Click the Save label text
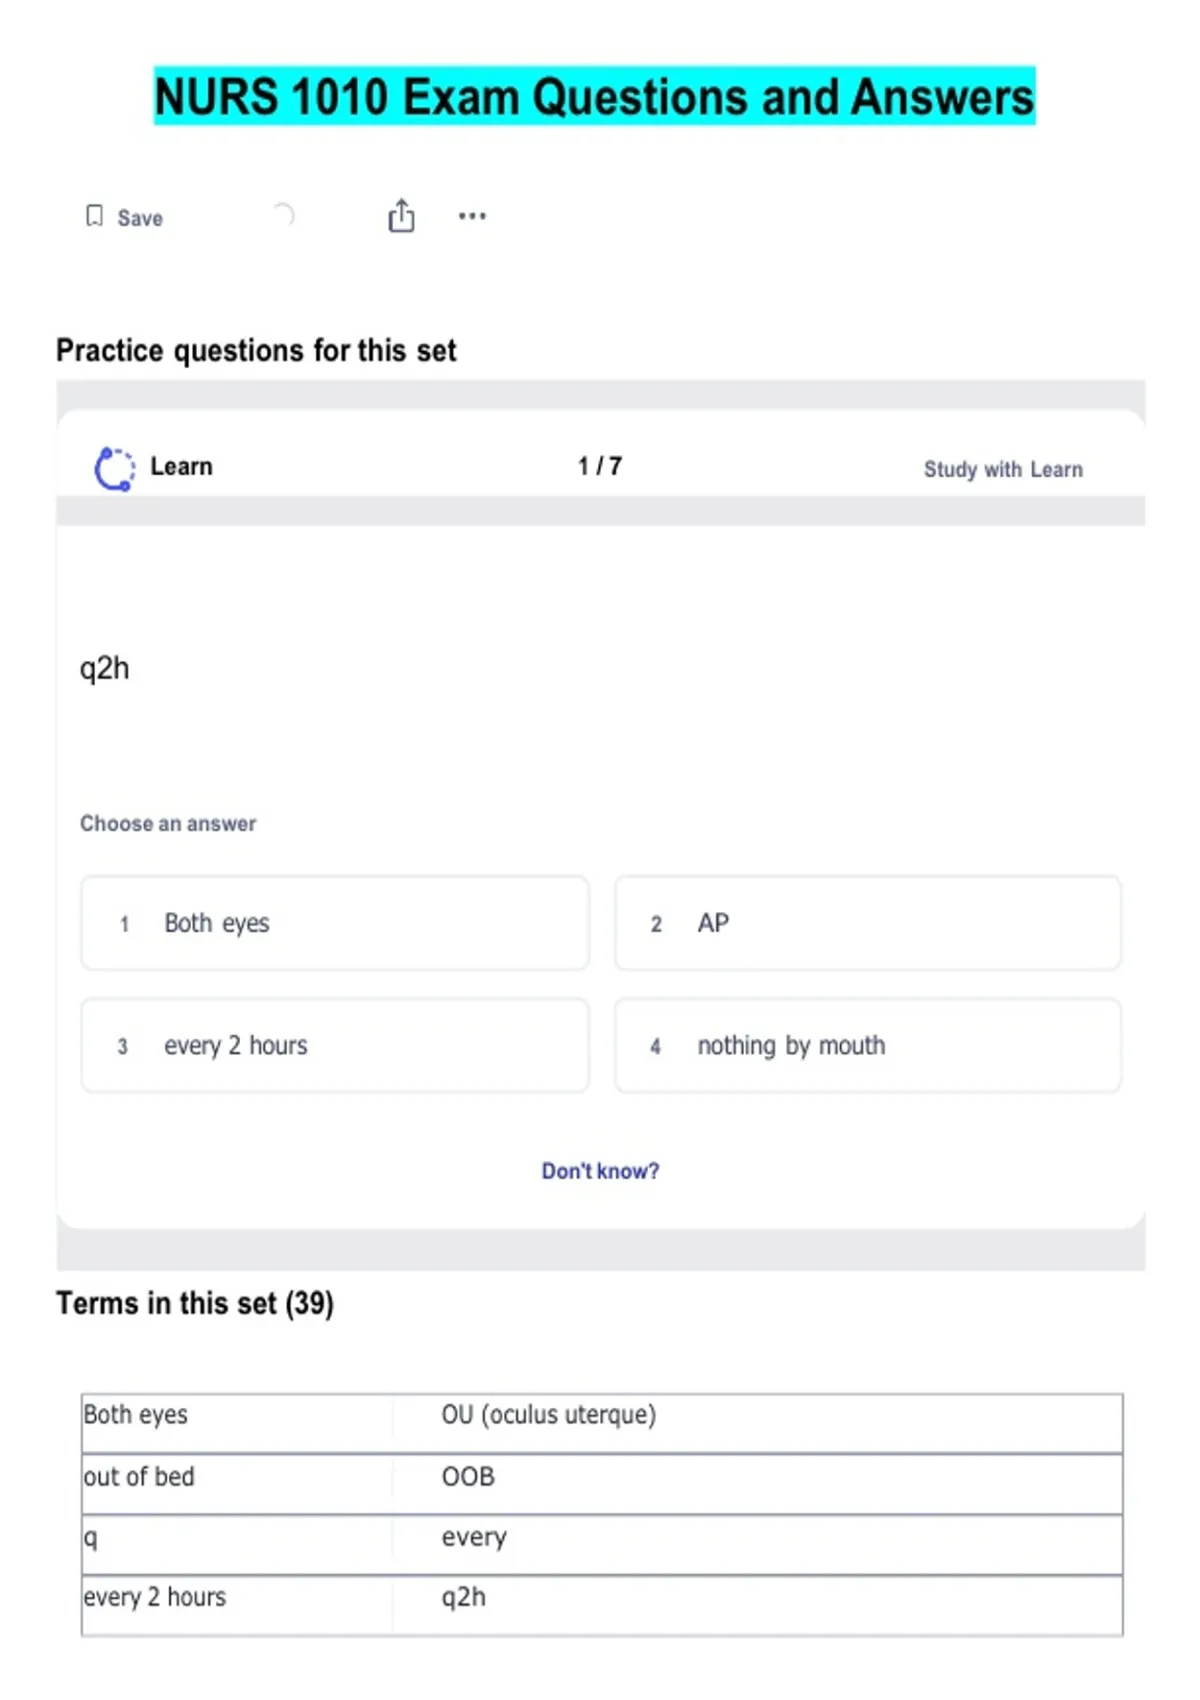 pyautogui.click(x=140, y=218)
